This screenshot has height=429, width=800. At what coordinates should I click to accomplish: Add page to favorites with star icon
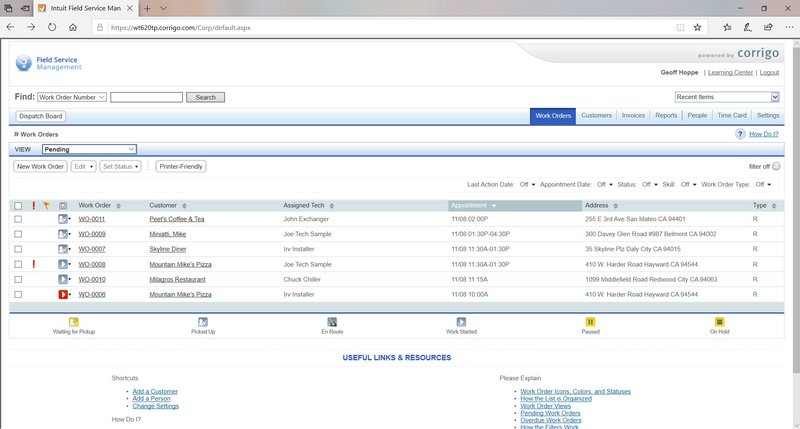(697, 28)
